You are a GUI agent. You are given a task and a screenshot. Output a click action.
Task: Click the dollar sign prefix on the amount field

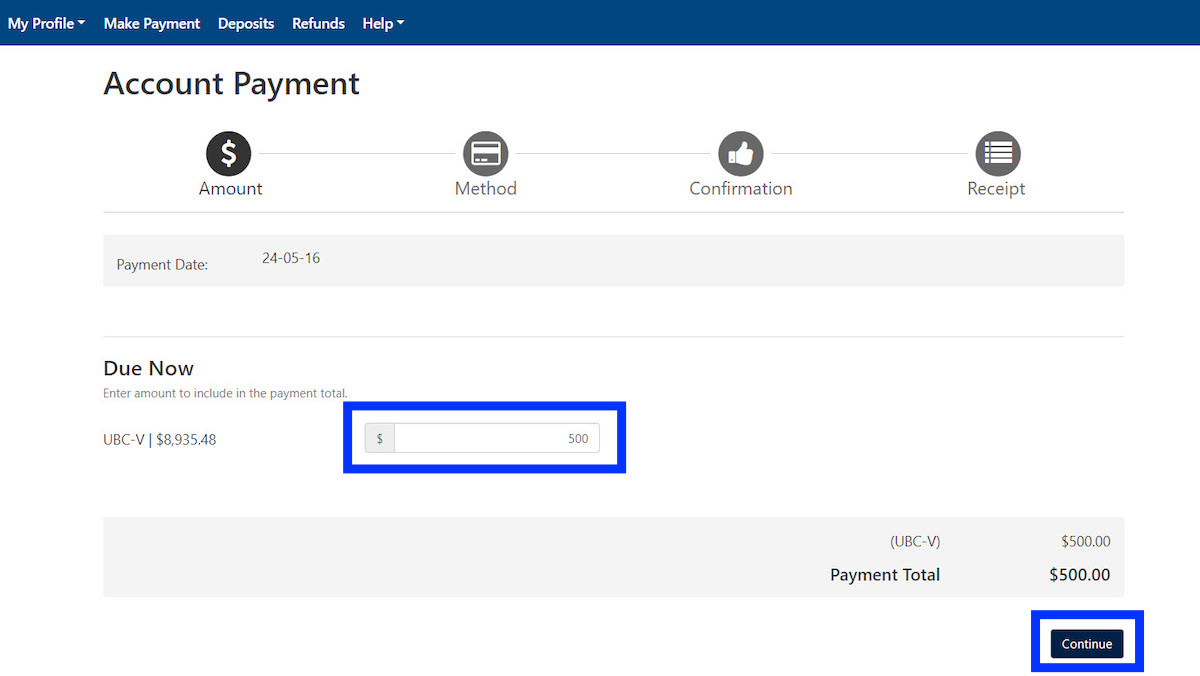tap(380, 438)
